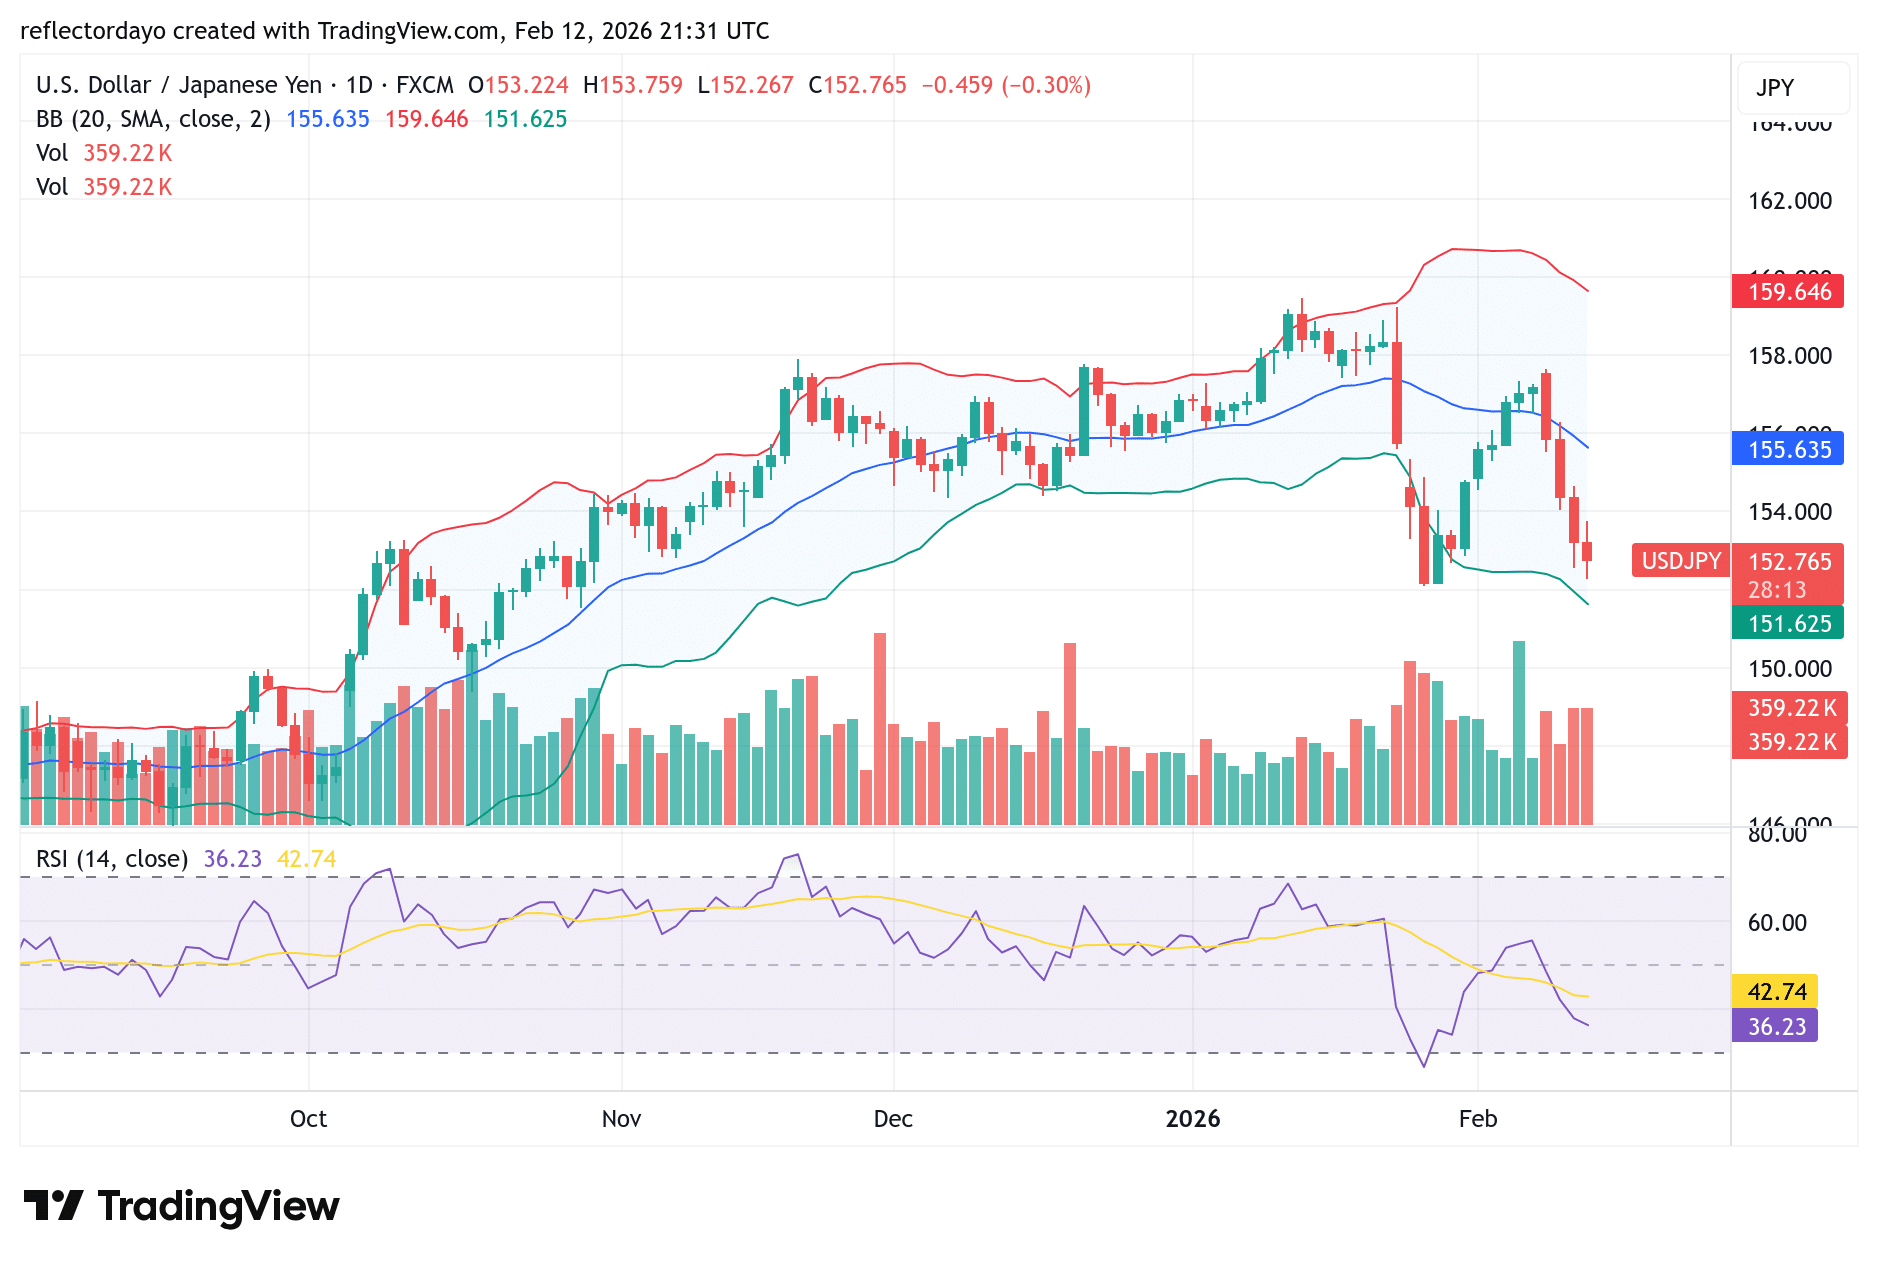
Task: Click the red upper Bollinger Band value 159.646
Action: click(1789, 292)
